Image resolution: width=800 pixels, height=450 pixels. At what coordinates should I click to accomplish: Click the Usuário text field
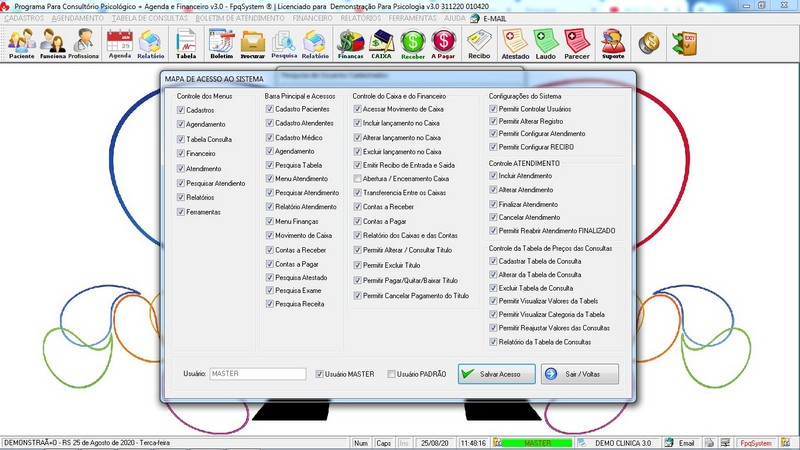(x=257, y=374)
